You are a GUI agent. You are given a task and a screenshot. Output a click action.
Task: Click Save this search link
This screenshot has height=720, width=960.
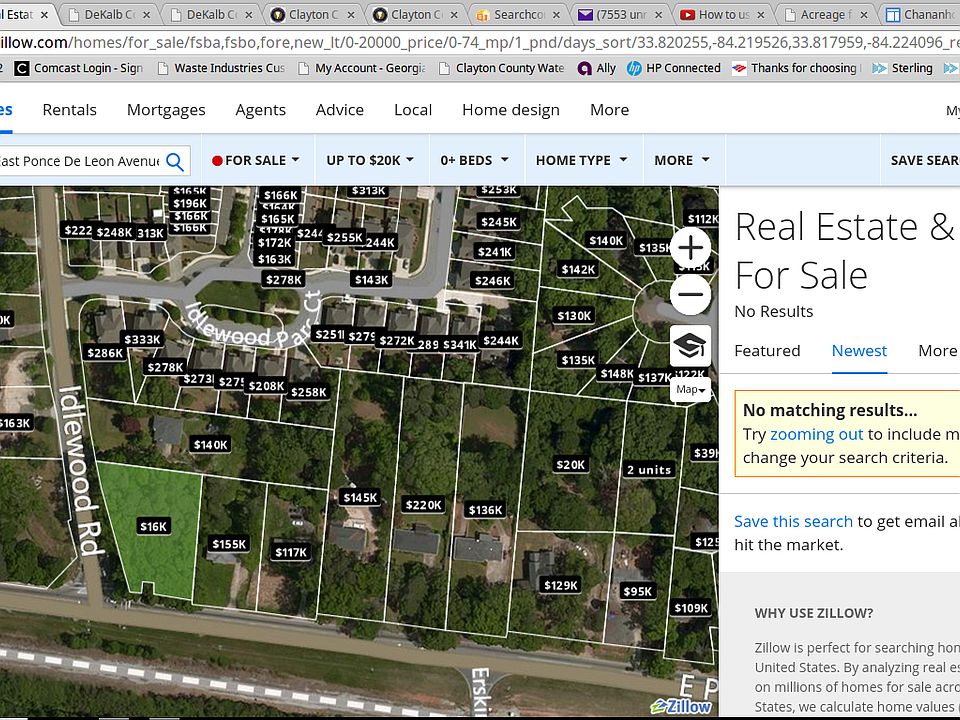[x=793, y=521]
